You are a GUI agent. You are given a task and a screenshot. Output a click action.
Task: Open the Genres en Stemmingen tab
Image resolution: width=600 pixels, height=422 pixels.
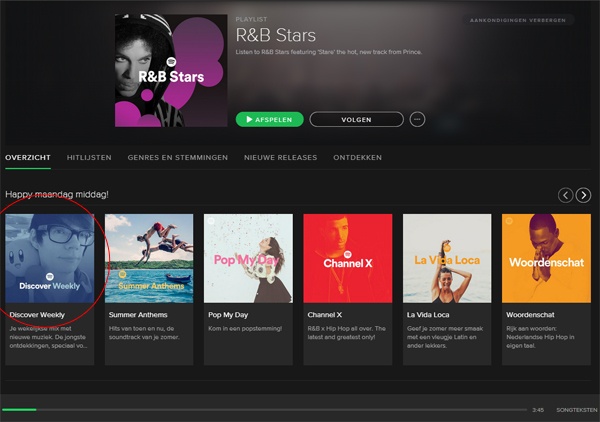(x=178, y=158)
